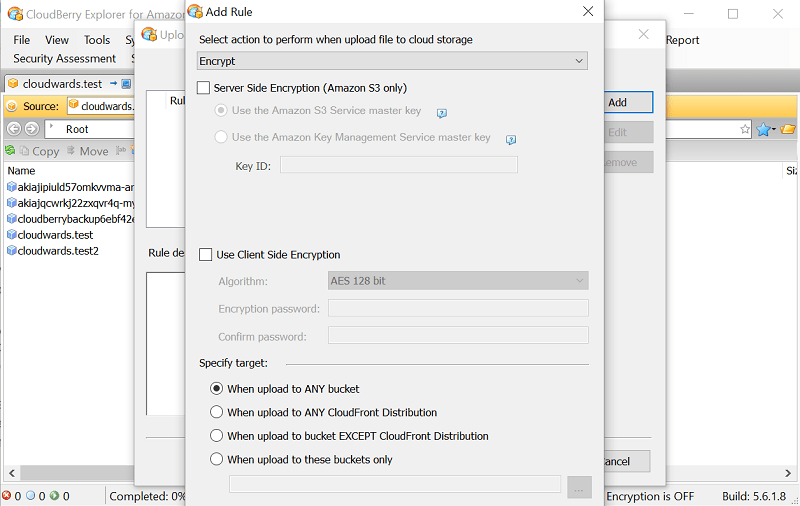800x506 pixels.
Task: Click the tab transfer arrow icon
Action: coord(113,83)
